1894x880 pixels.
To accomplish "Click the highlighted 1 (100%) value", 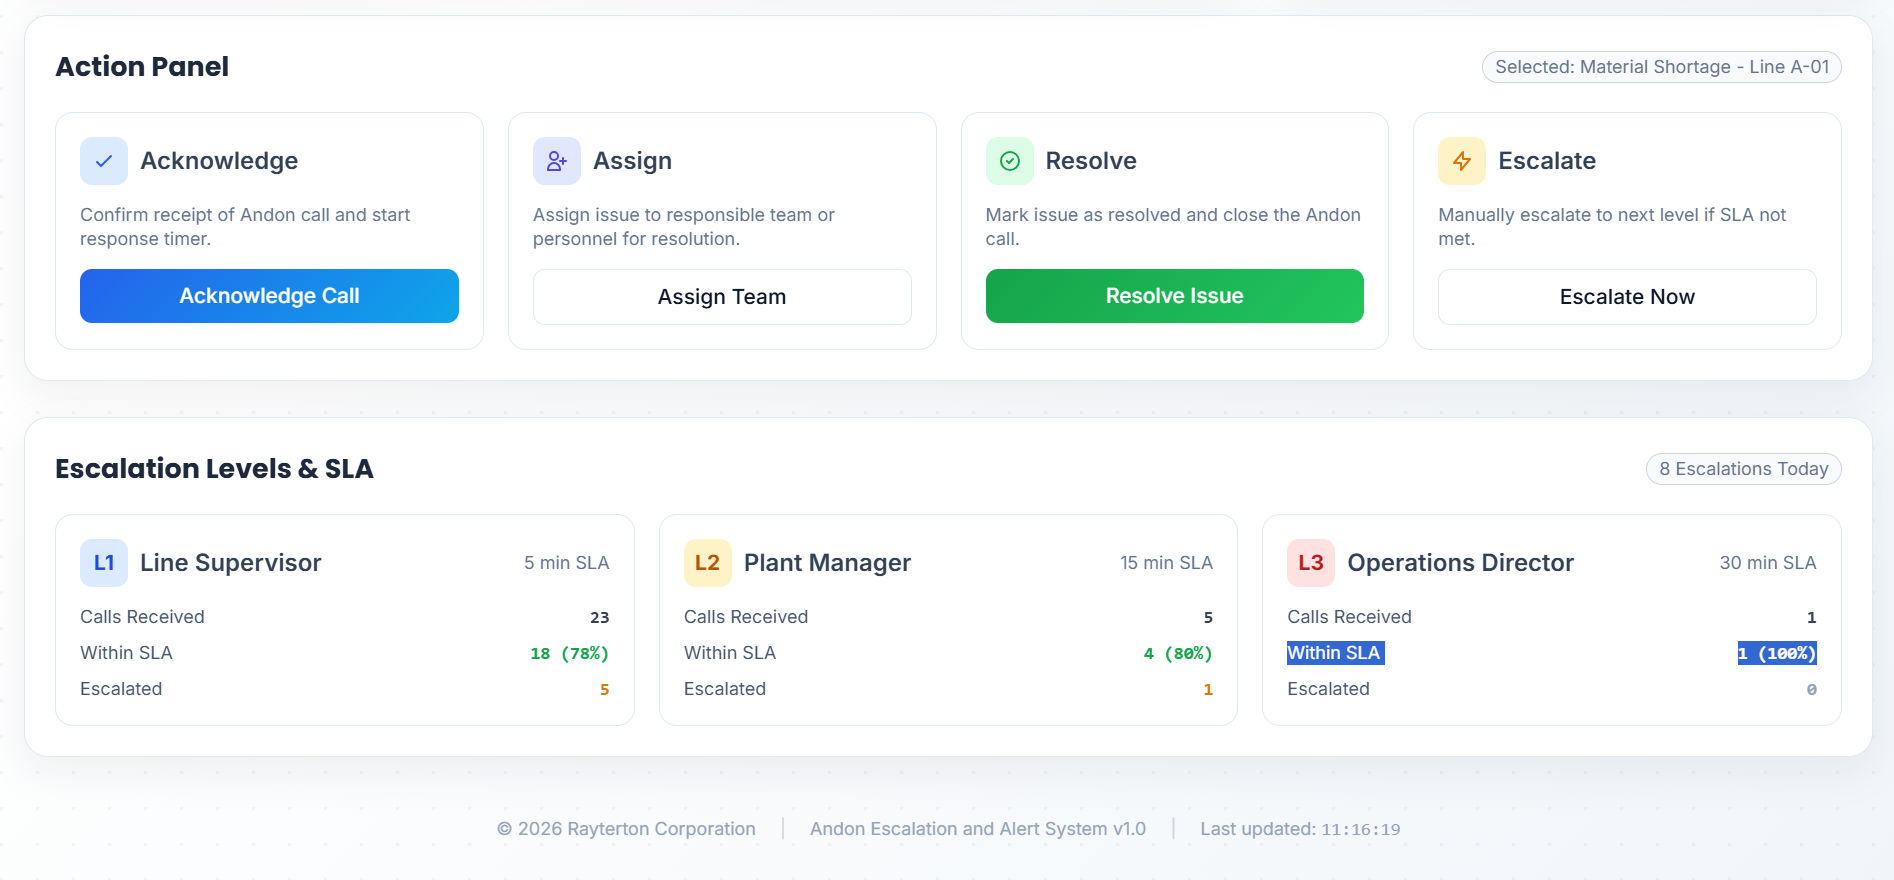I will tap(1776, 653).
